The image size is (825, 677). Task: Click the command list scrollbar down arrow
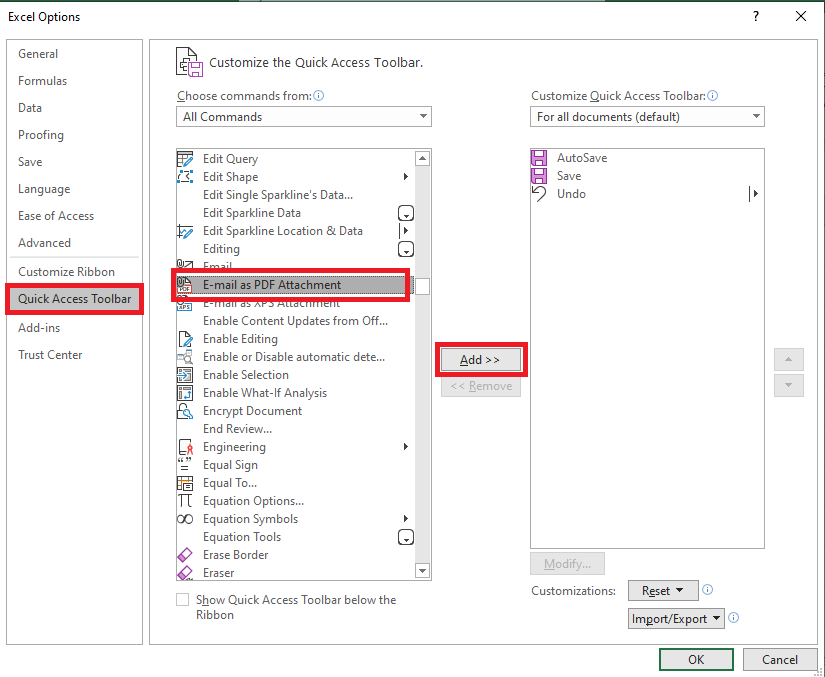click(422, 572)
